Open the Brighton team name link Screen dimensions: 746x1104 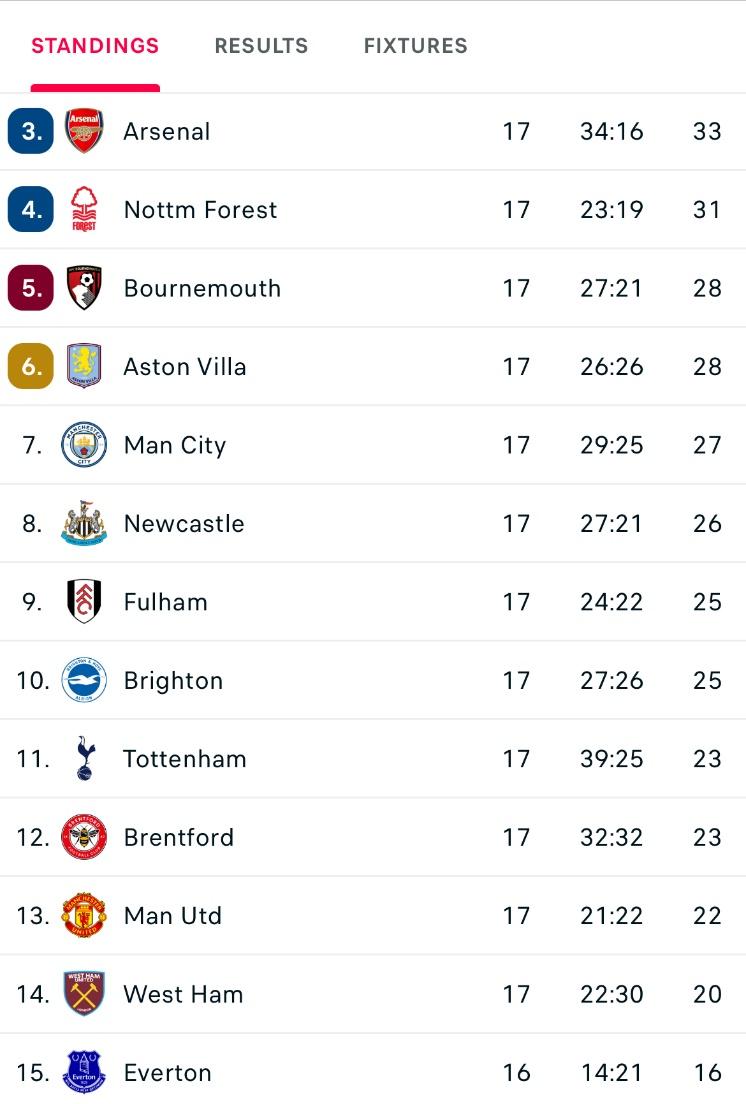[173, 681]
